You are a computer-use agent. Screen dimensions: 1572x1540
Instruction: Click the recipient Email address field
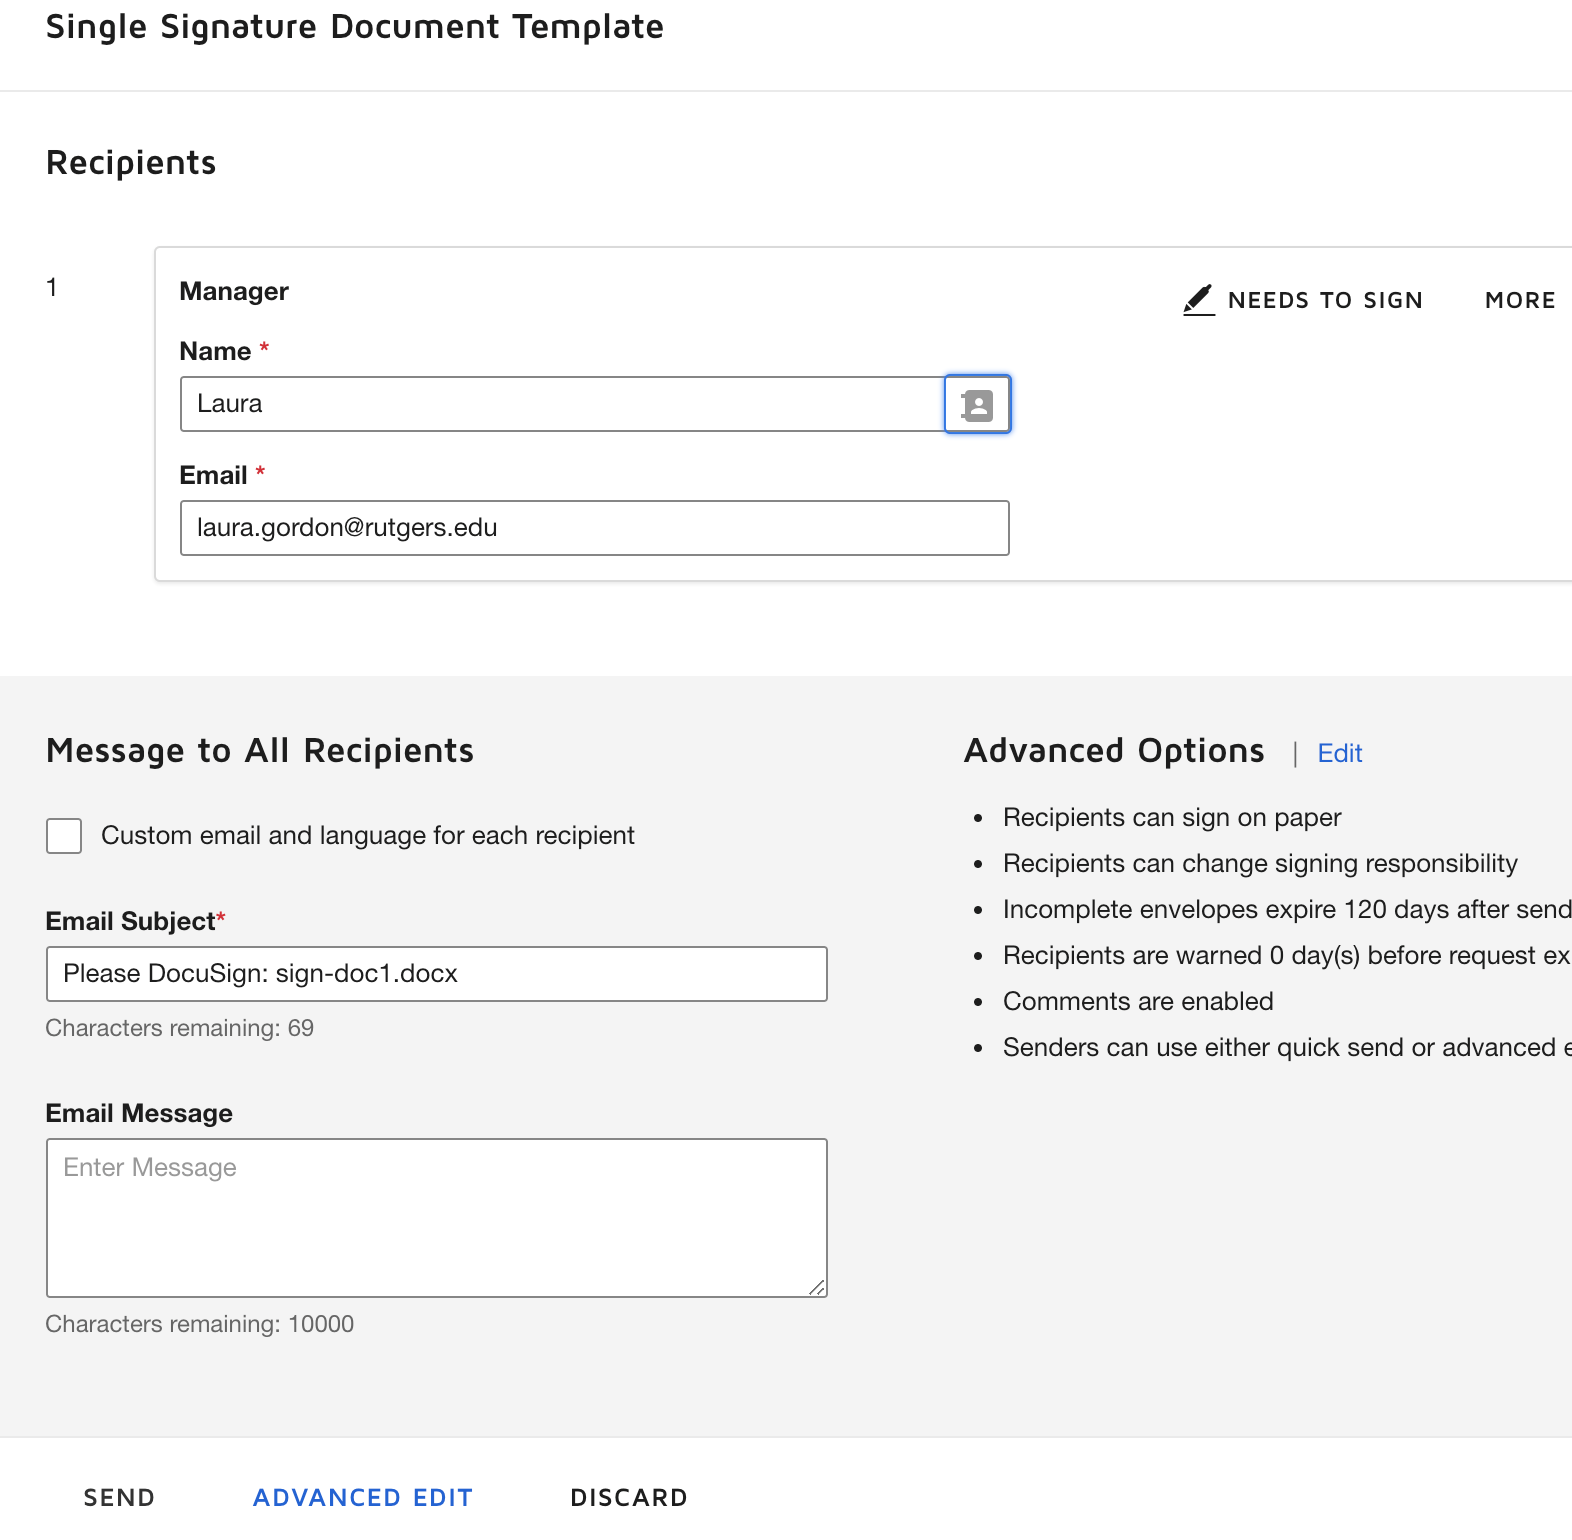tap(595, 528)
